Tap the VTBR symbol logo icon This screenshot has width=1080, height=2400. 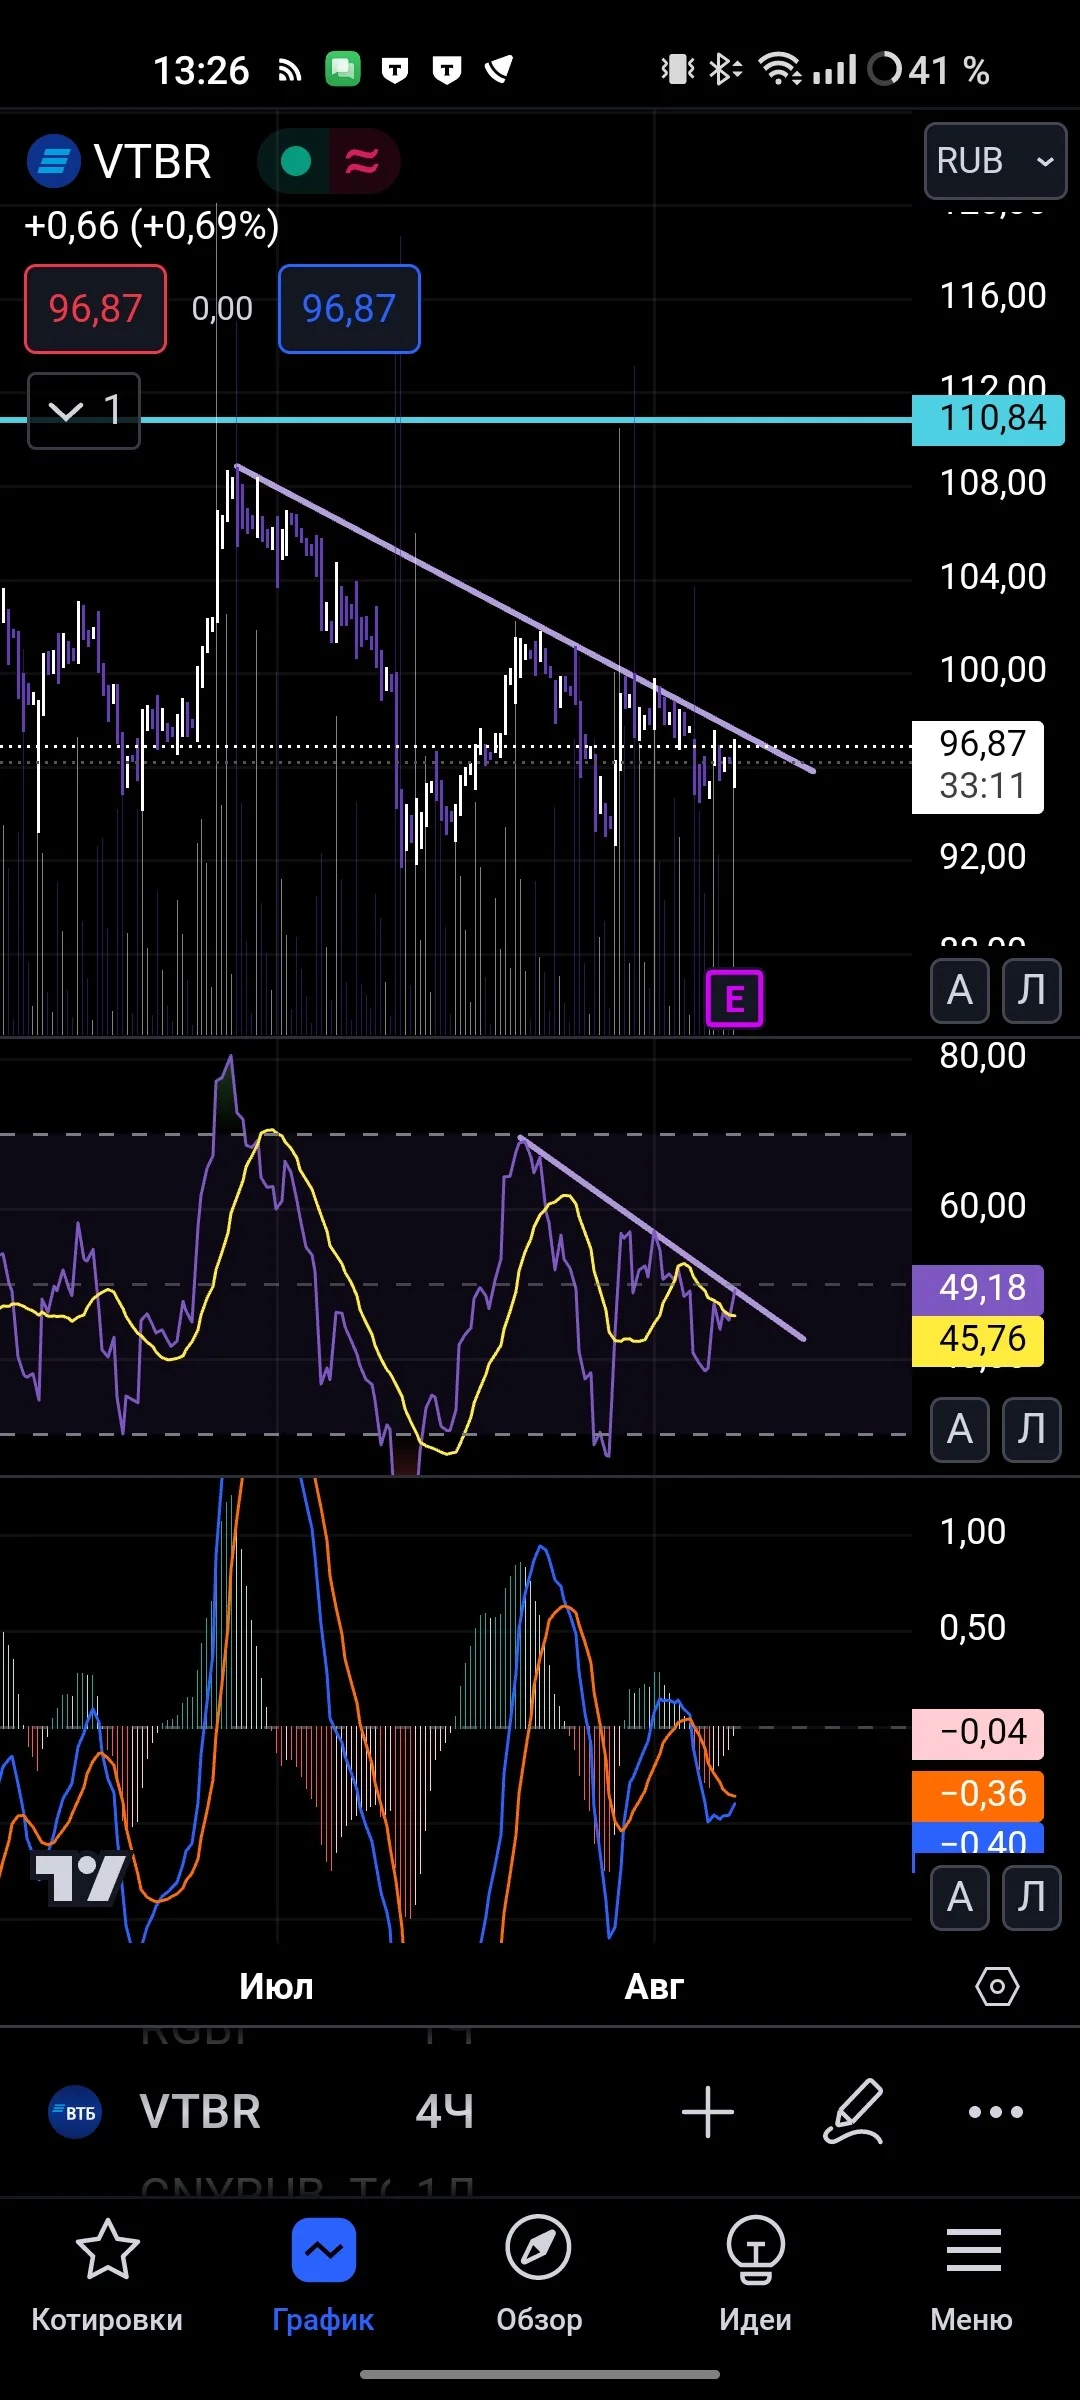pyautogui.click(x=53, y=161)
